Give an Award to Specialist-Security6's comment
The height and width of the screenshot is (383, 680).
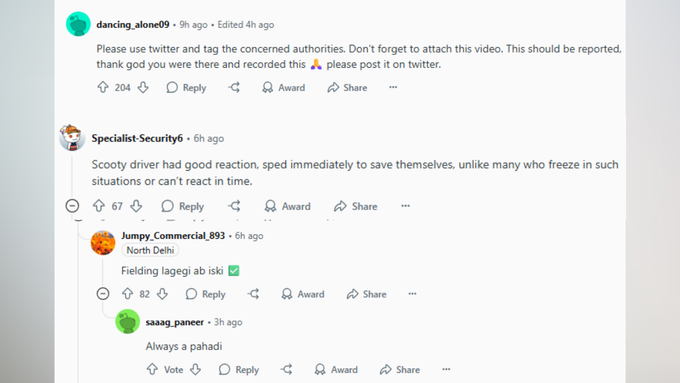288,206
